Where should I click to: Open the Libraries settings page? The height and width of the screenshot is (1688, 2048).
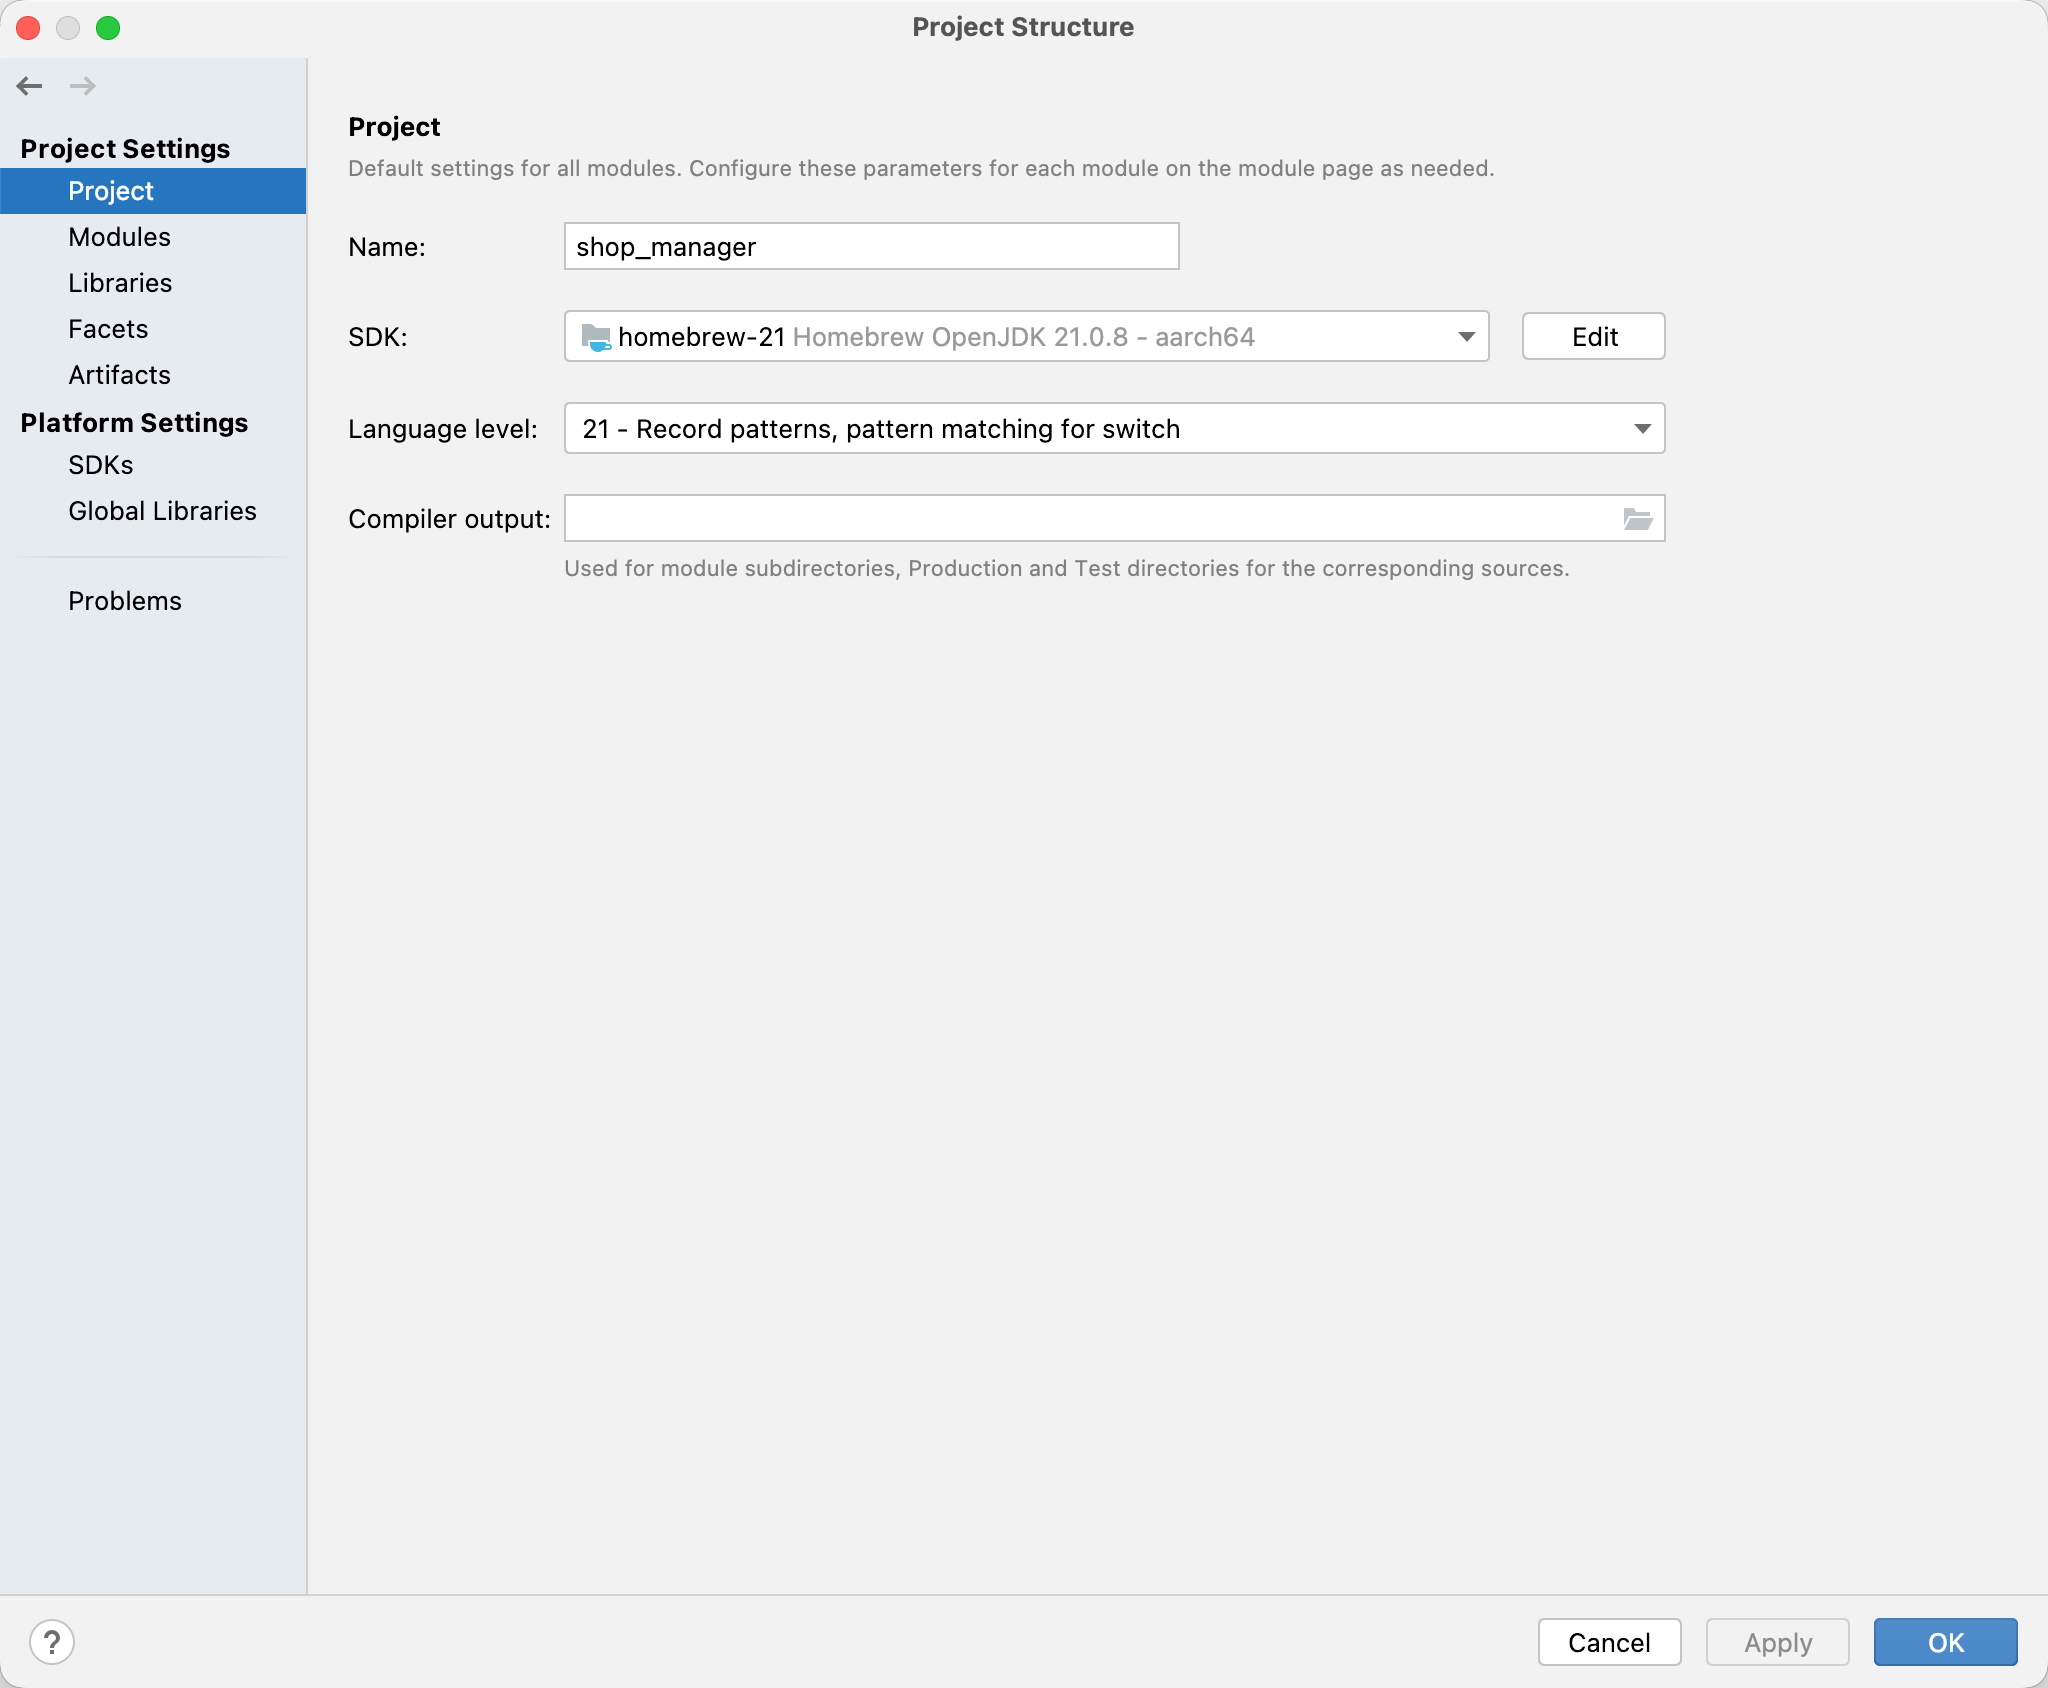[120, 283]
